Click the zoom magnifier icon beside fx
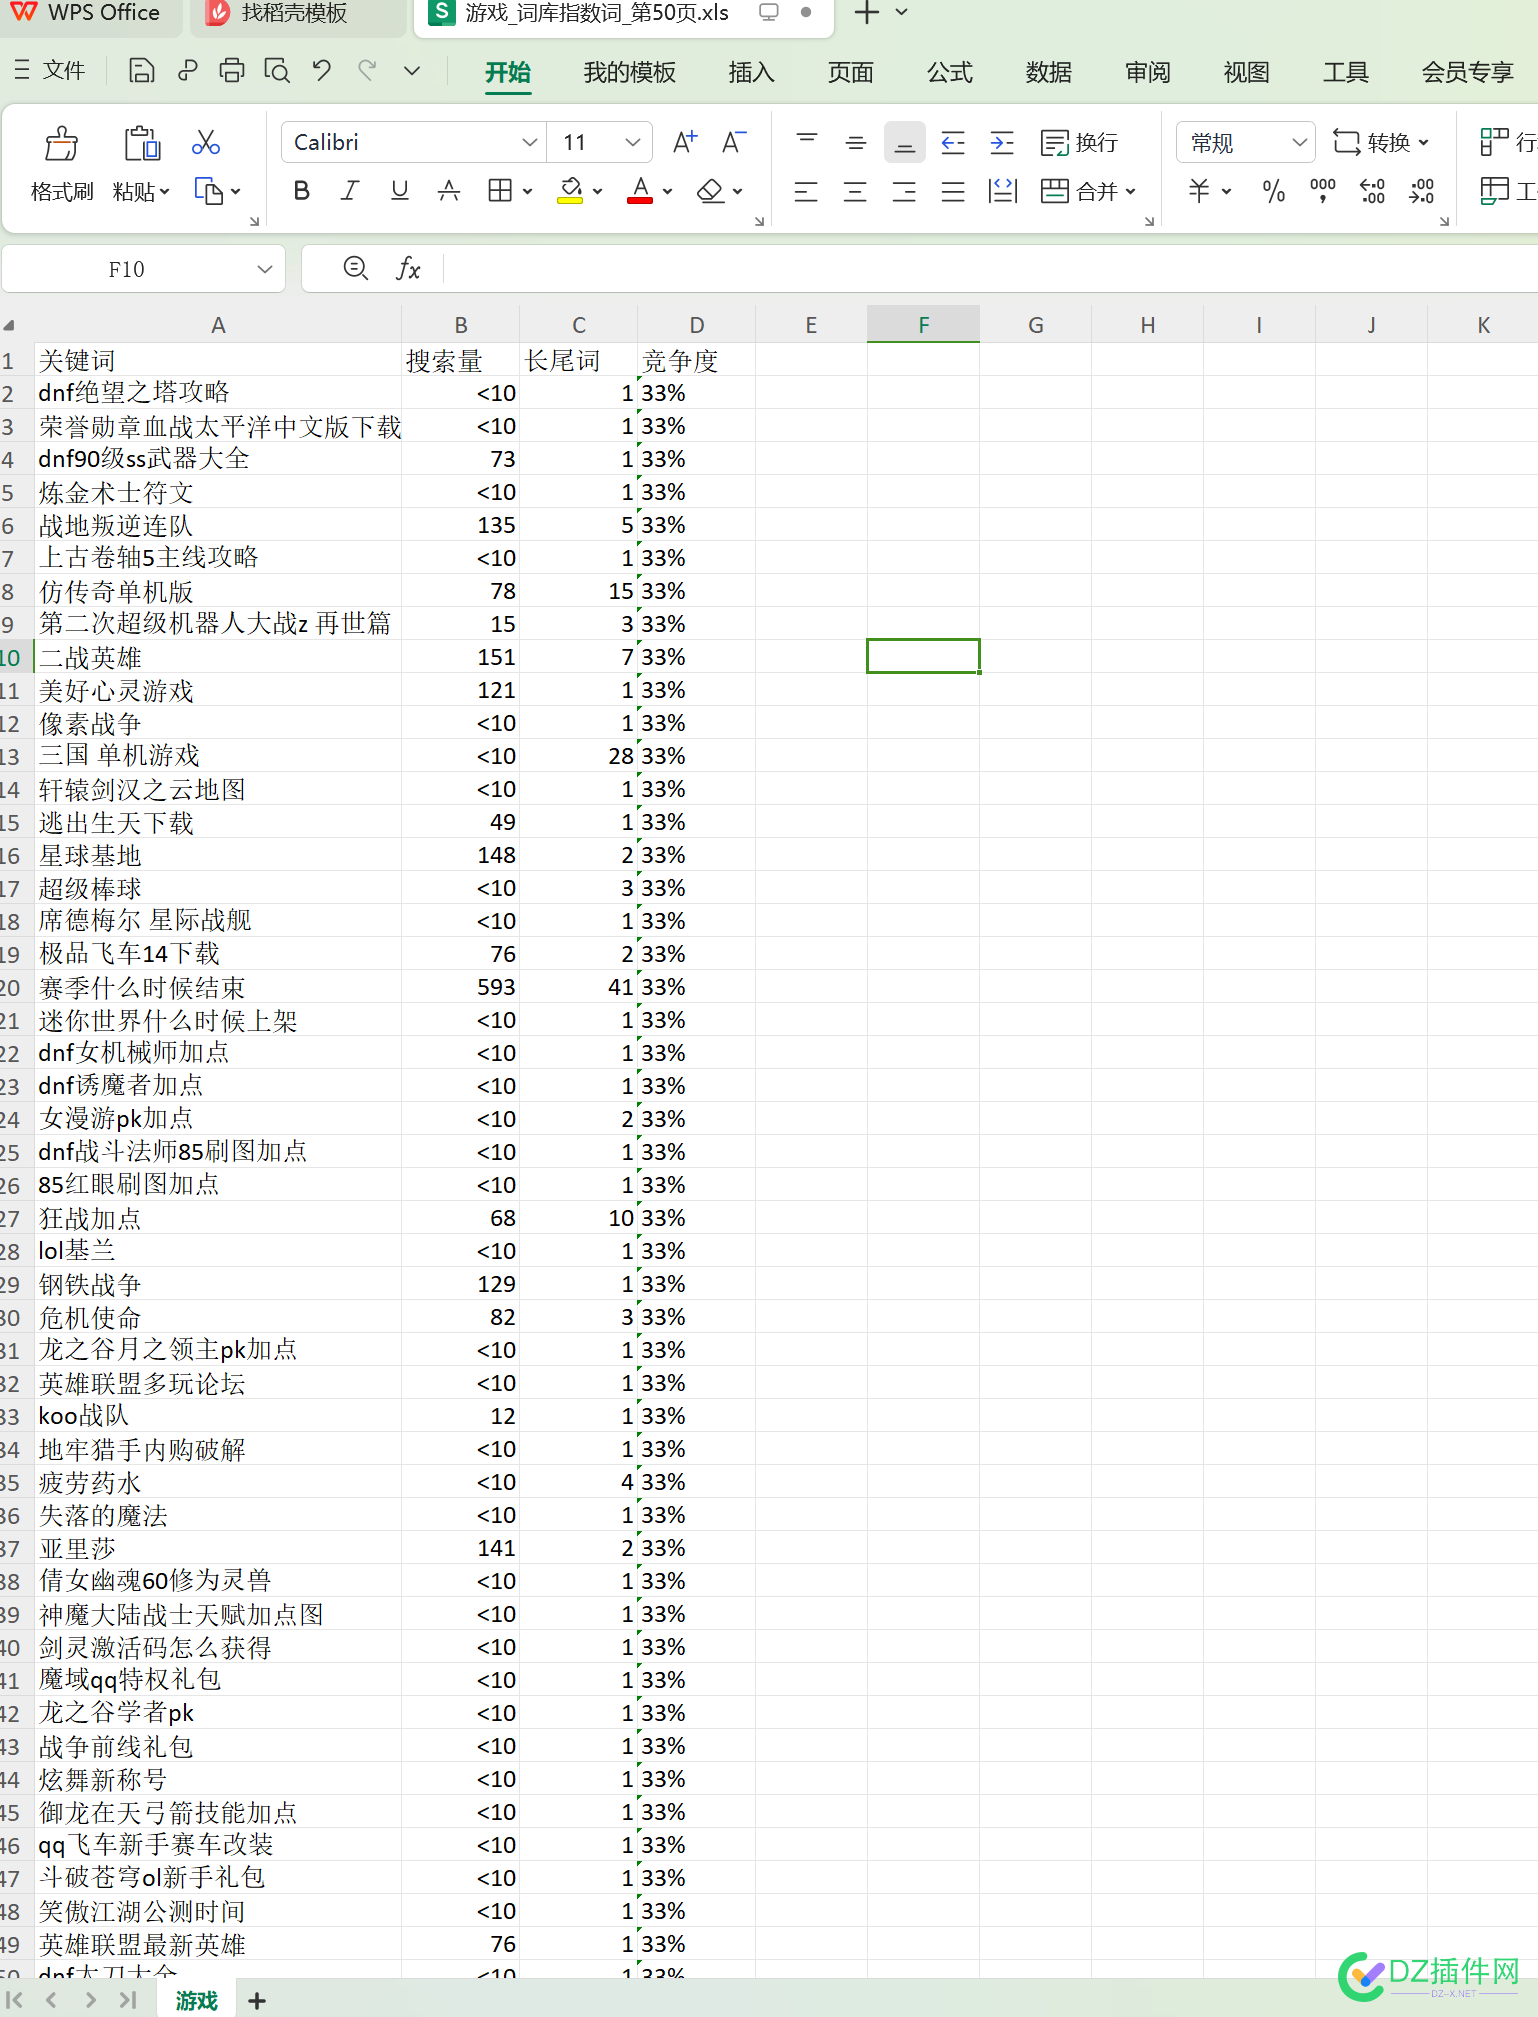Viewport: 1538px width, 2017px height. 355,268
